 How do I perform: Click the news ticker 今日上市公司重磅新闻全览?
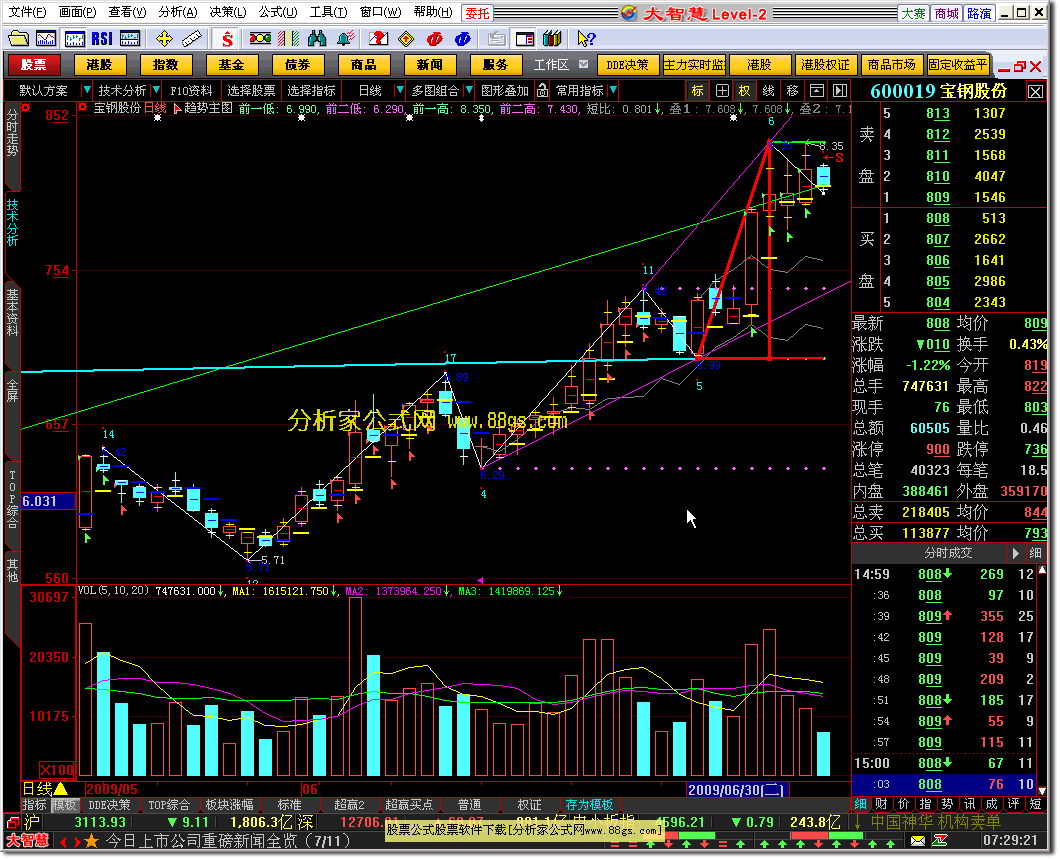(x=228, y=841)
